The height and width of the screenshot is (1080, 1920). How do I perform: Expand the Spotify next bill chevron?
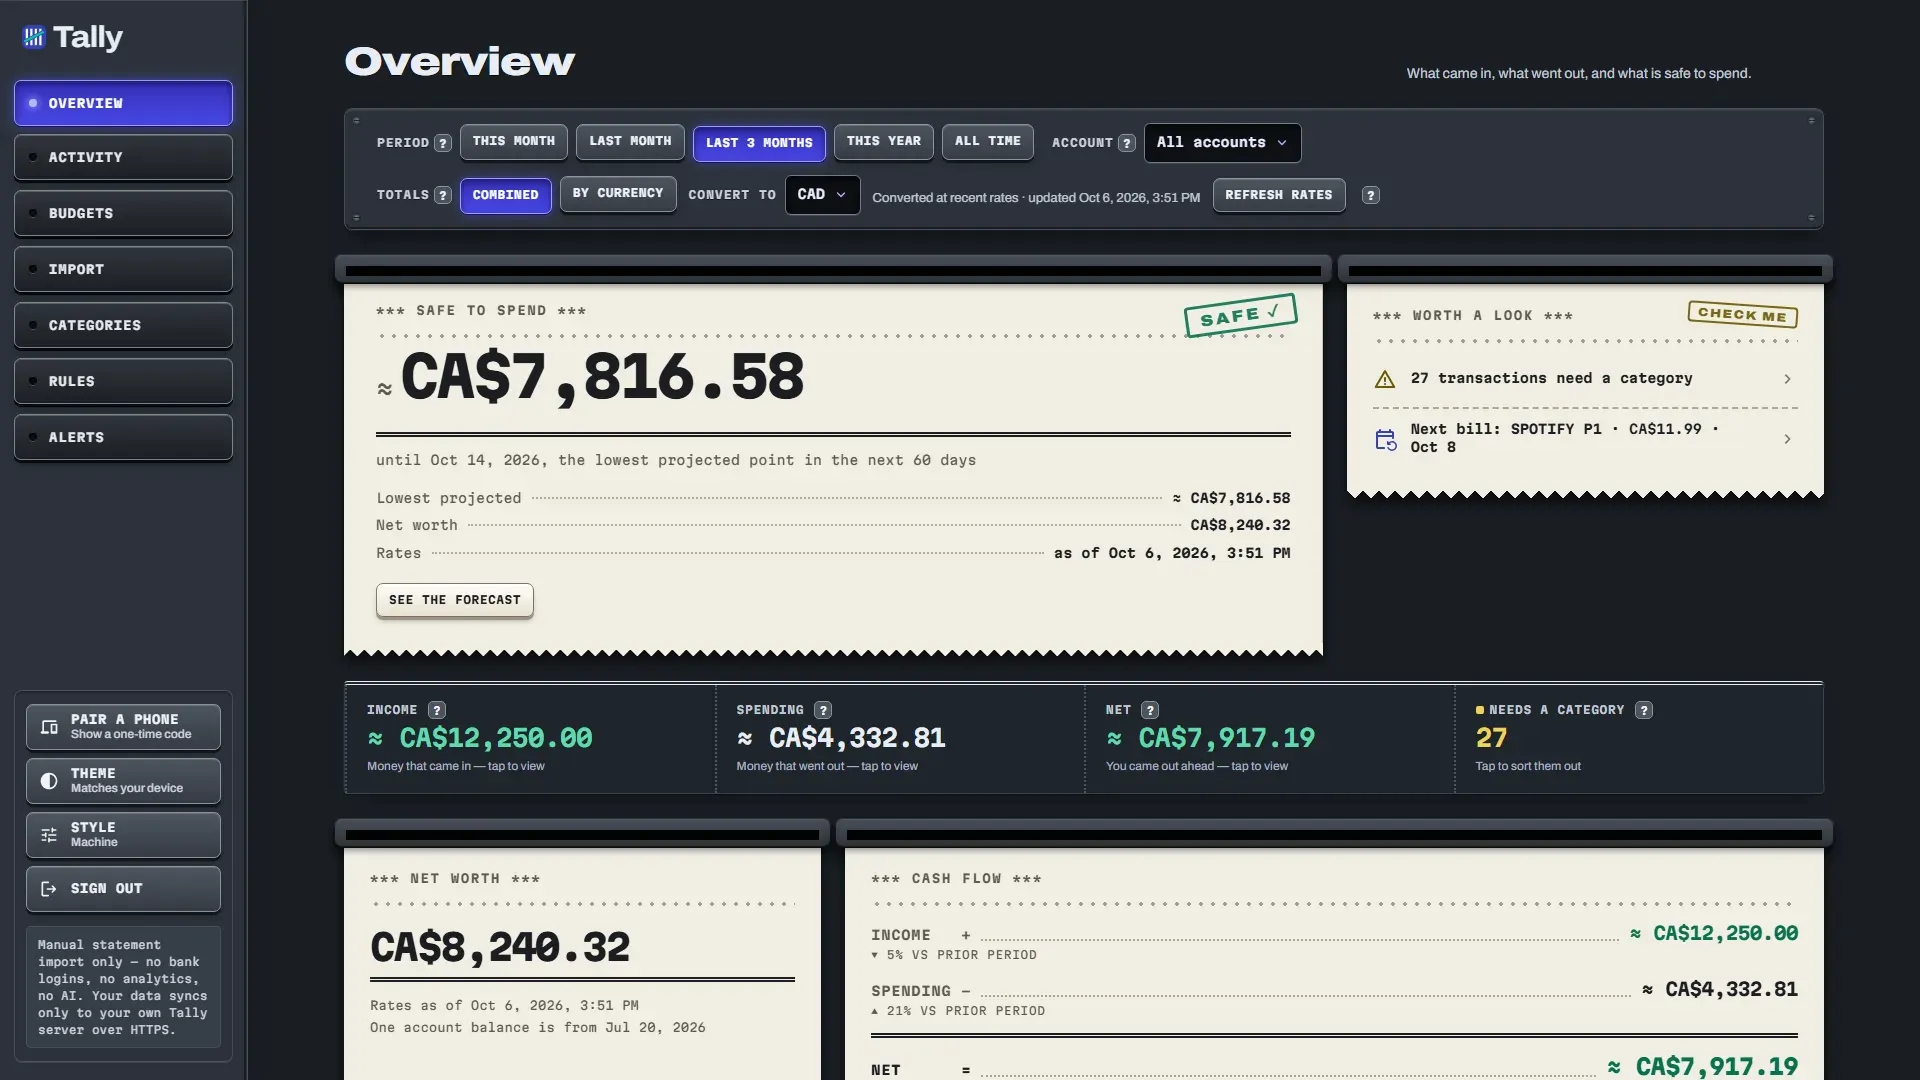click(x=1787, y=439)
